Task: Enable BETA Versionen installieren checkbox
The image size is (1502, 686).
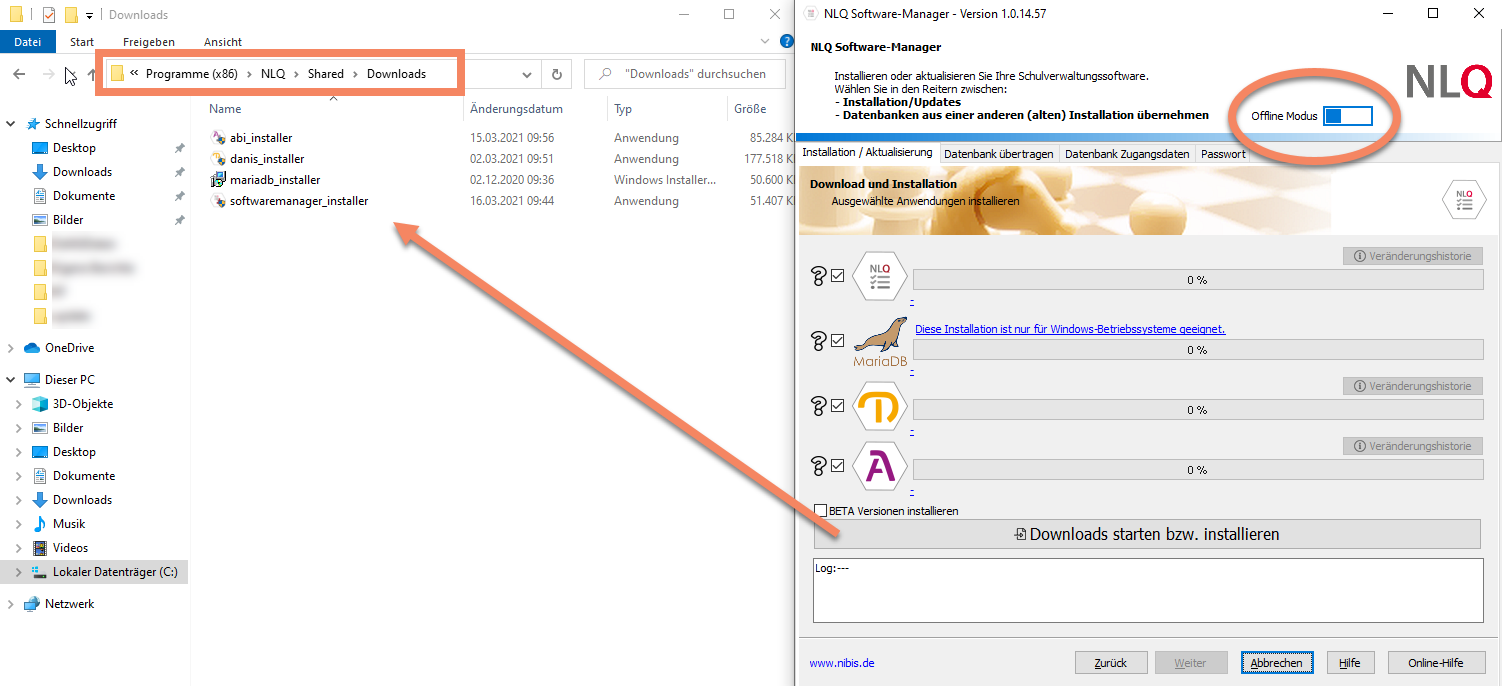Action: tap(821, 511)
